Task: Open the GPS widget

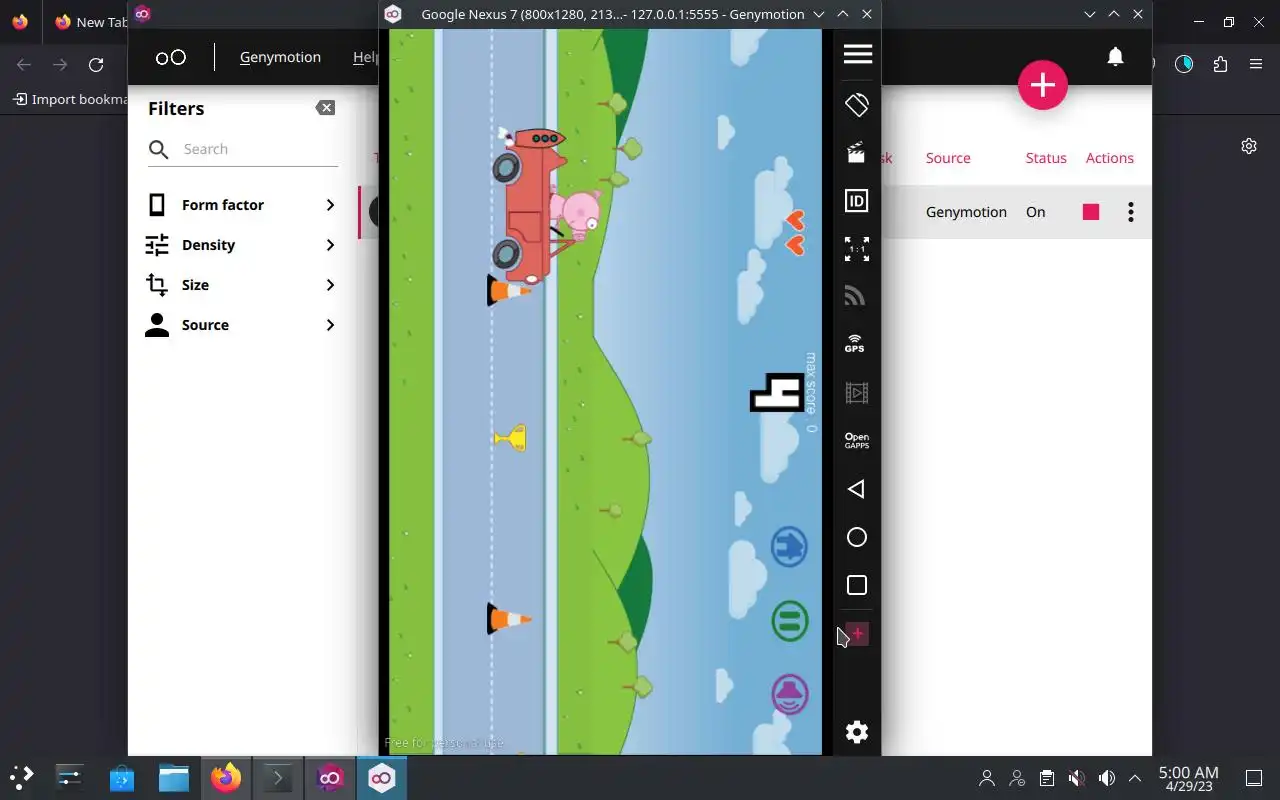Action: coord(855,344)
